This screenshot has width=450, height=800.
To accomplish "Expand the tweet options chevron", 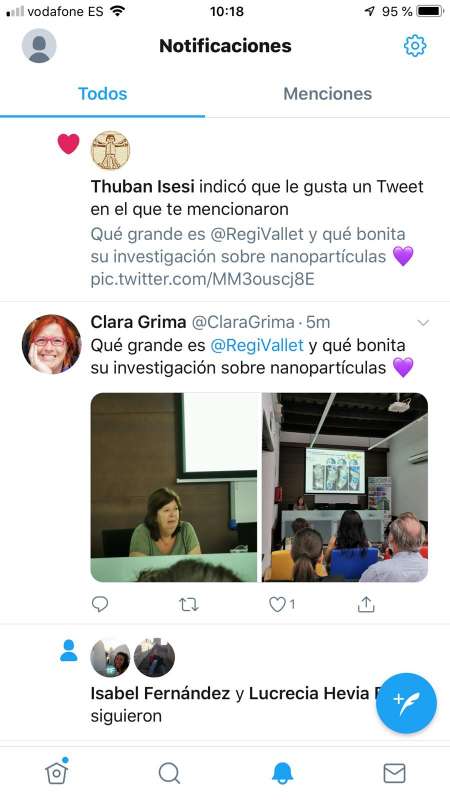I will tap(423, 322).
